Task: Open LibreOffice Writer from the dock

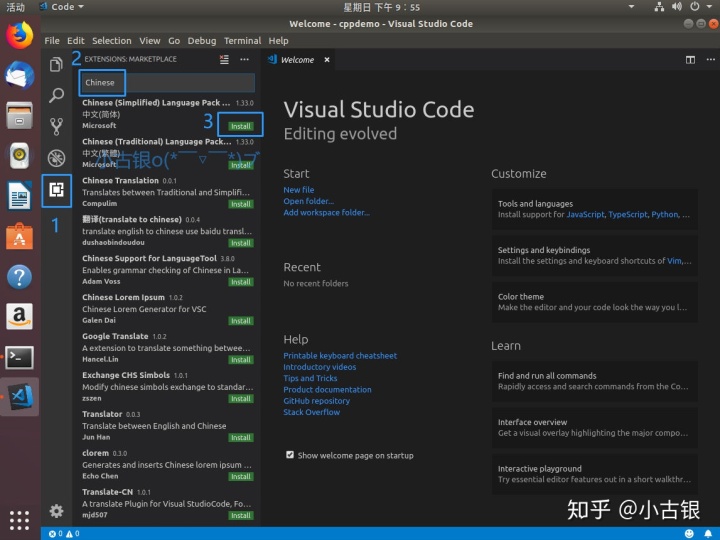Action: click(19, 196)
